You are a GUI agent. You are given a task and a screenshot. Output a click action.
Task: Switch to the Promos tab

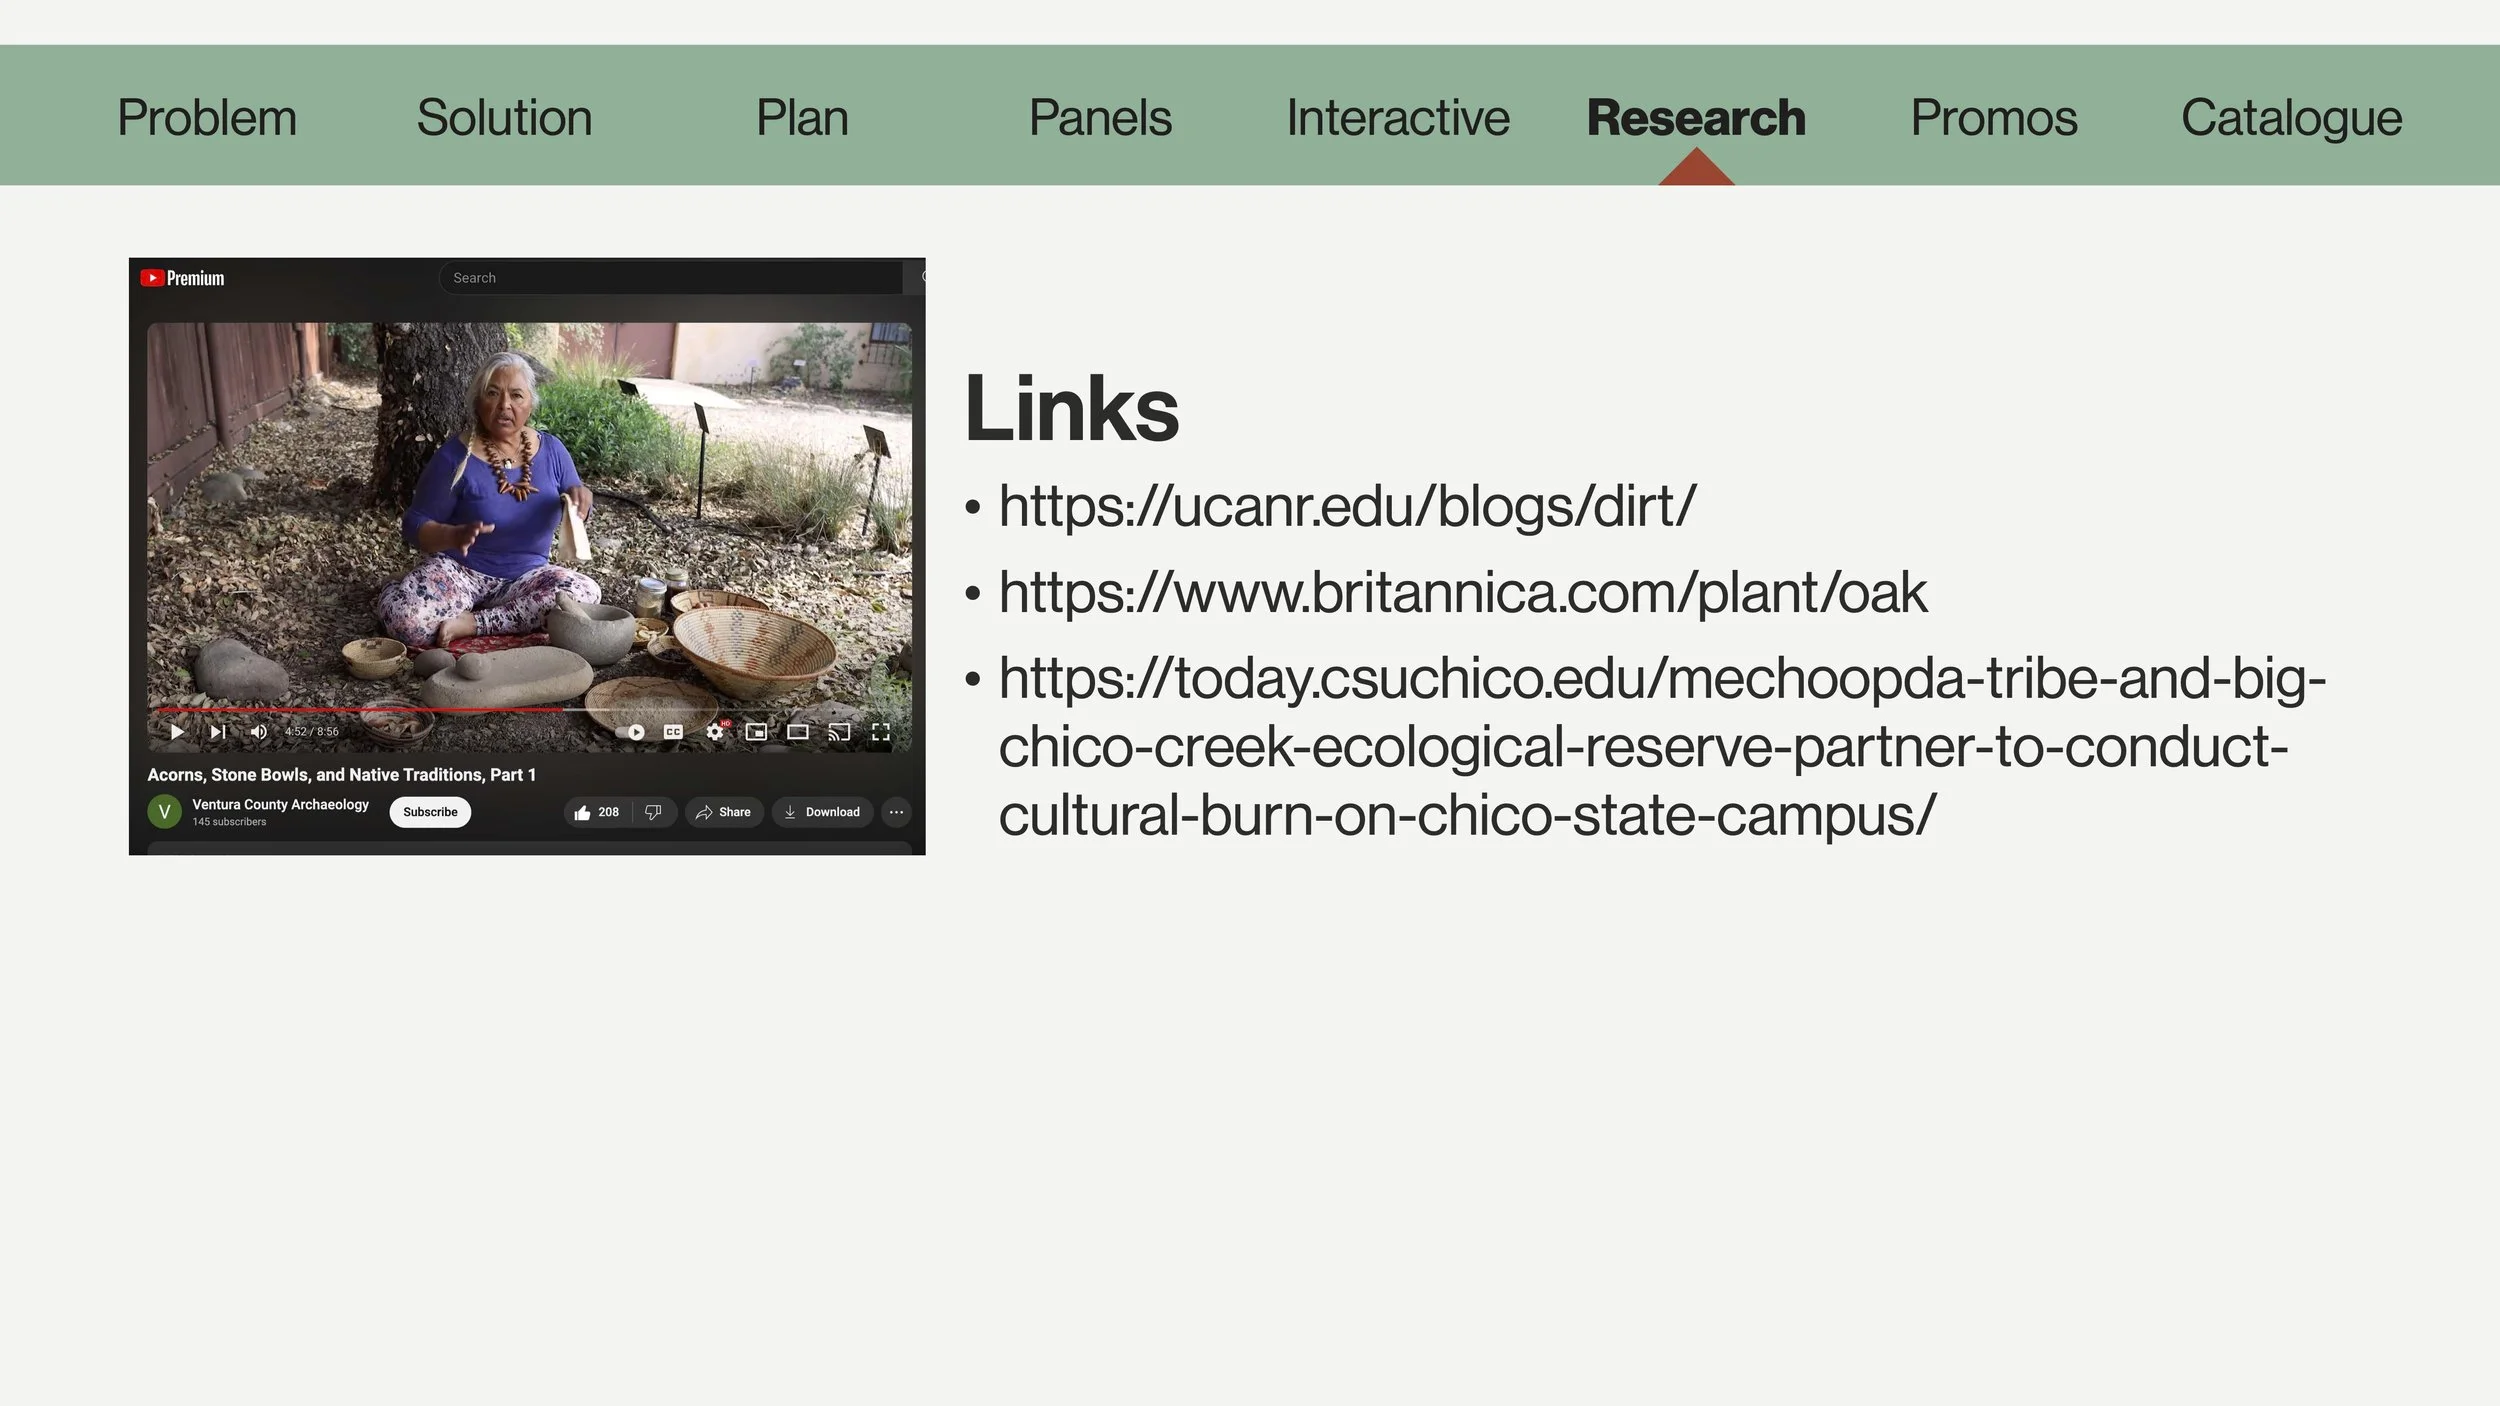tap(1993, 118)
